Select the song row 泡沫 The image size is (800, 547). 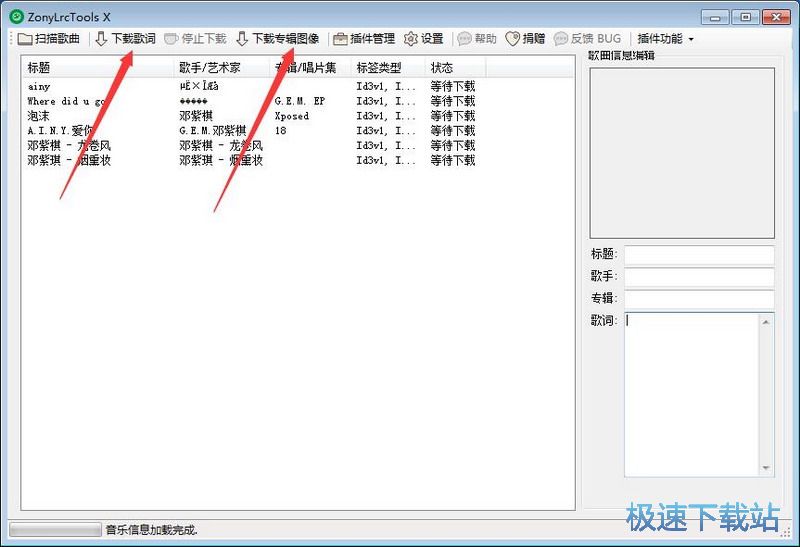[x=45, y=116]
